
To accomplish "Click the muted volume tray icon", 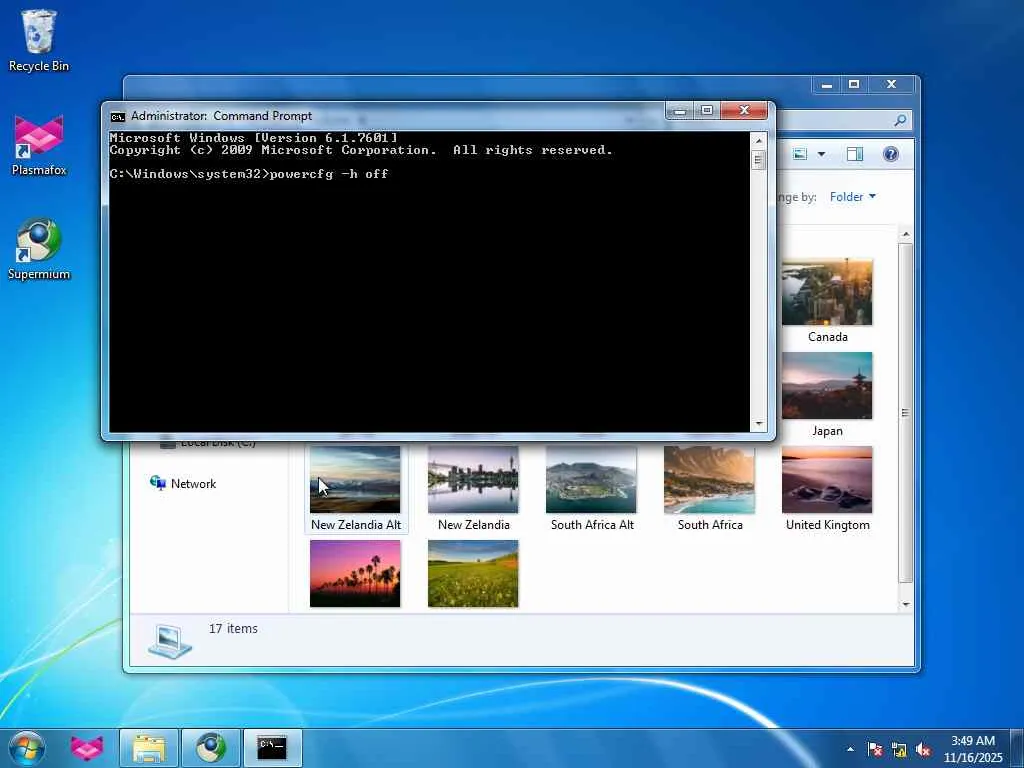I will [x=923, y=749].
